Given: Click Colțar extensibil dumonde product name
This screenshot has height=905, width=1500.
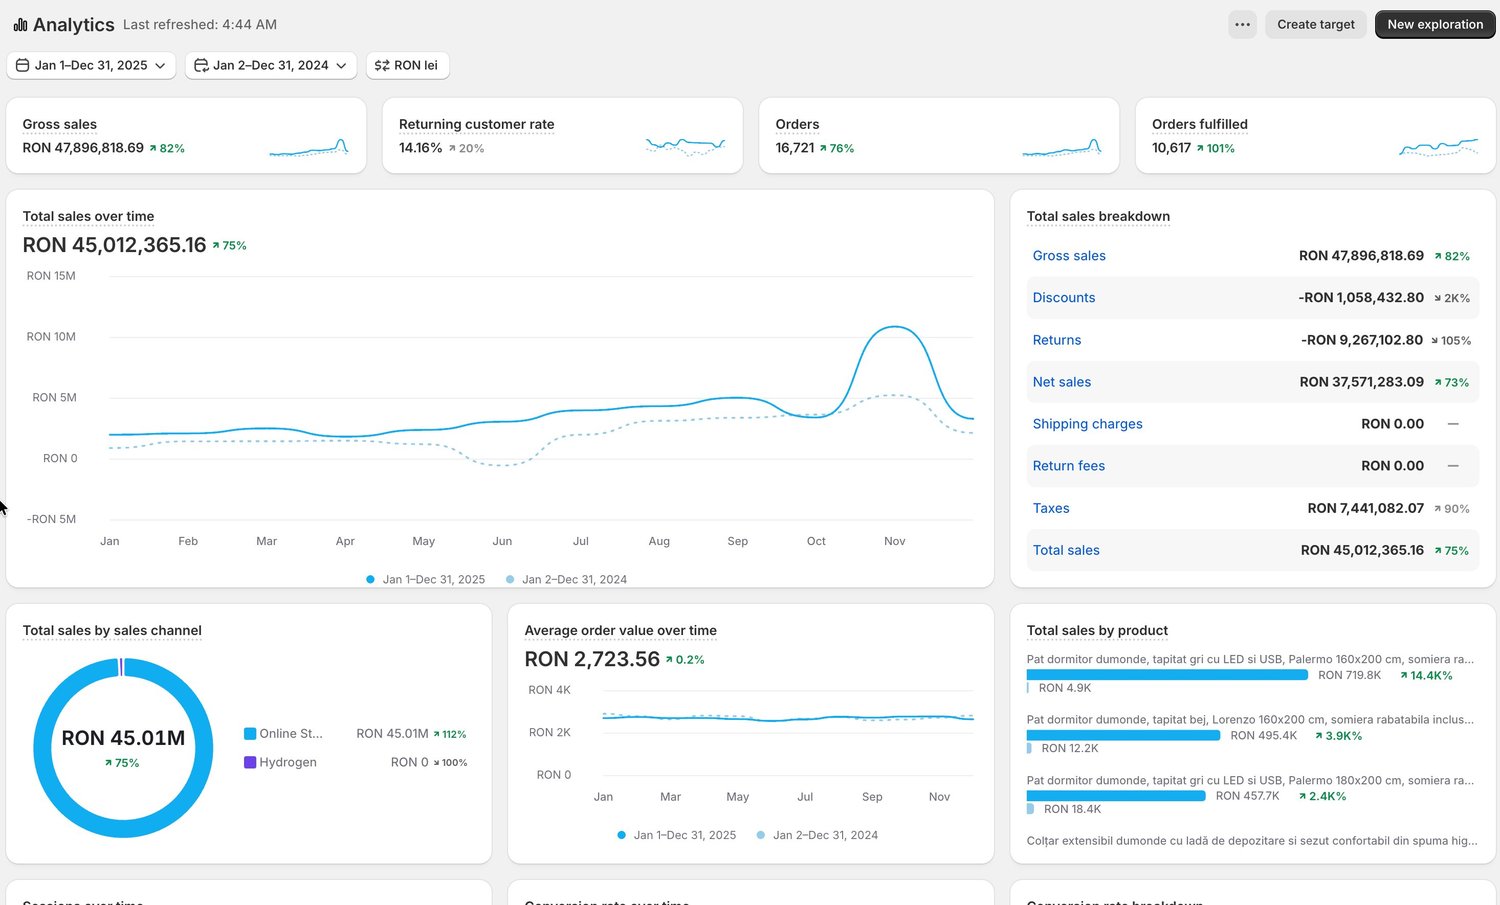Looking at the screenshot, I should pyautogui.click(x=1252, y=841).
